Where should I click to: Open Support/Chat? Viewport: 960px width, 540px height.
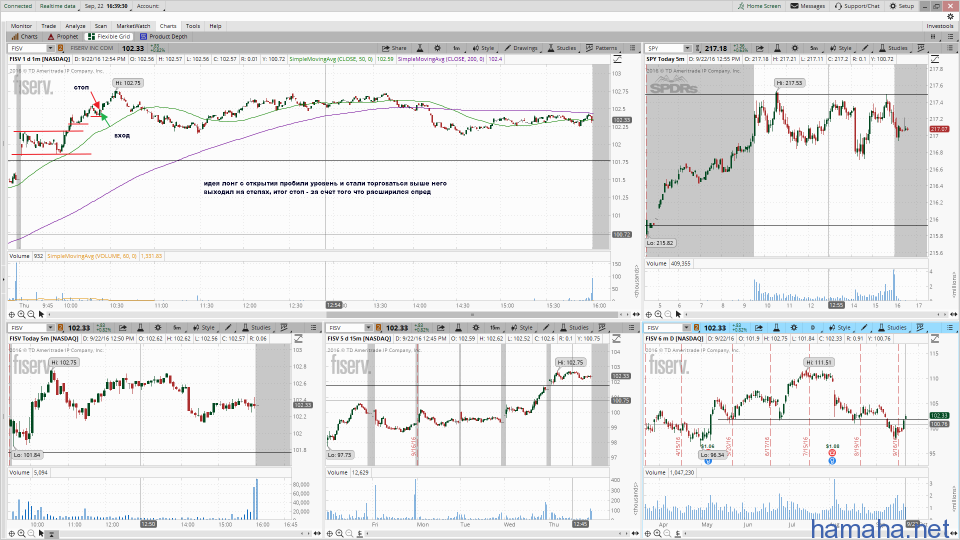(857, 6)
